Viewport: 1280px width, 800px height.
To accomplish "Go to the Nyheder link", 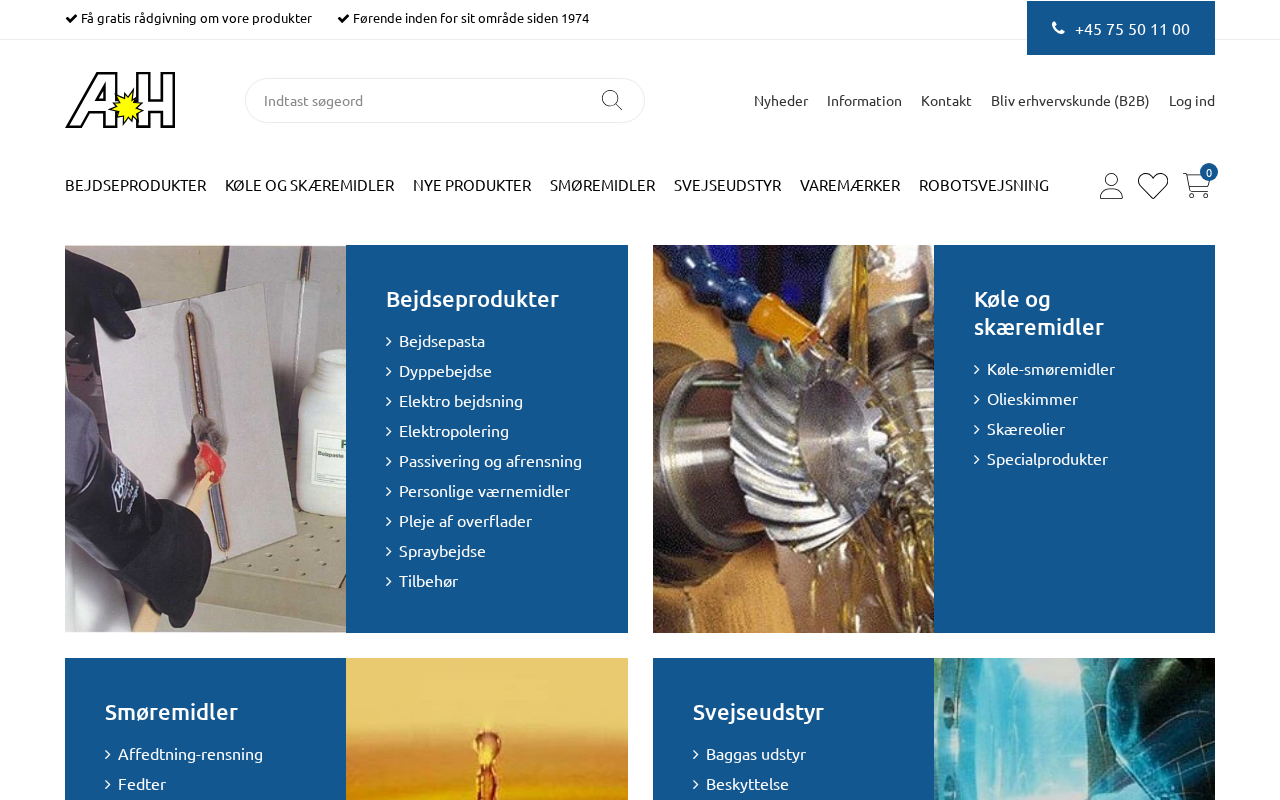I will coord(781,100).
